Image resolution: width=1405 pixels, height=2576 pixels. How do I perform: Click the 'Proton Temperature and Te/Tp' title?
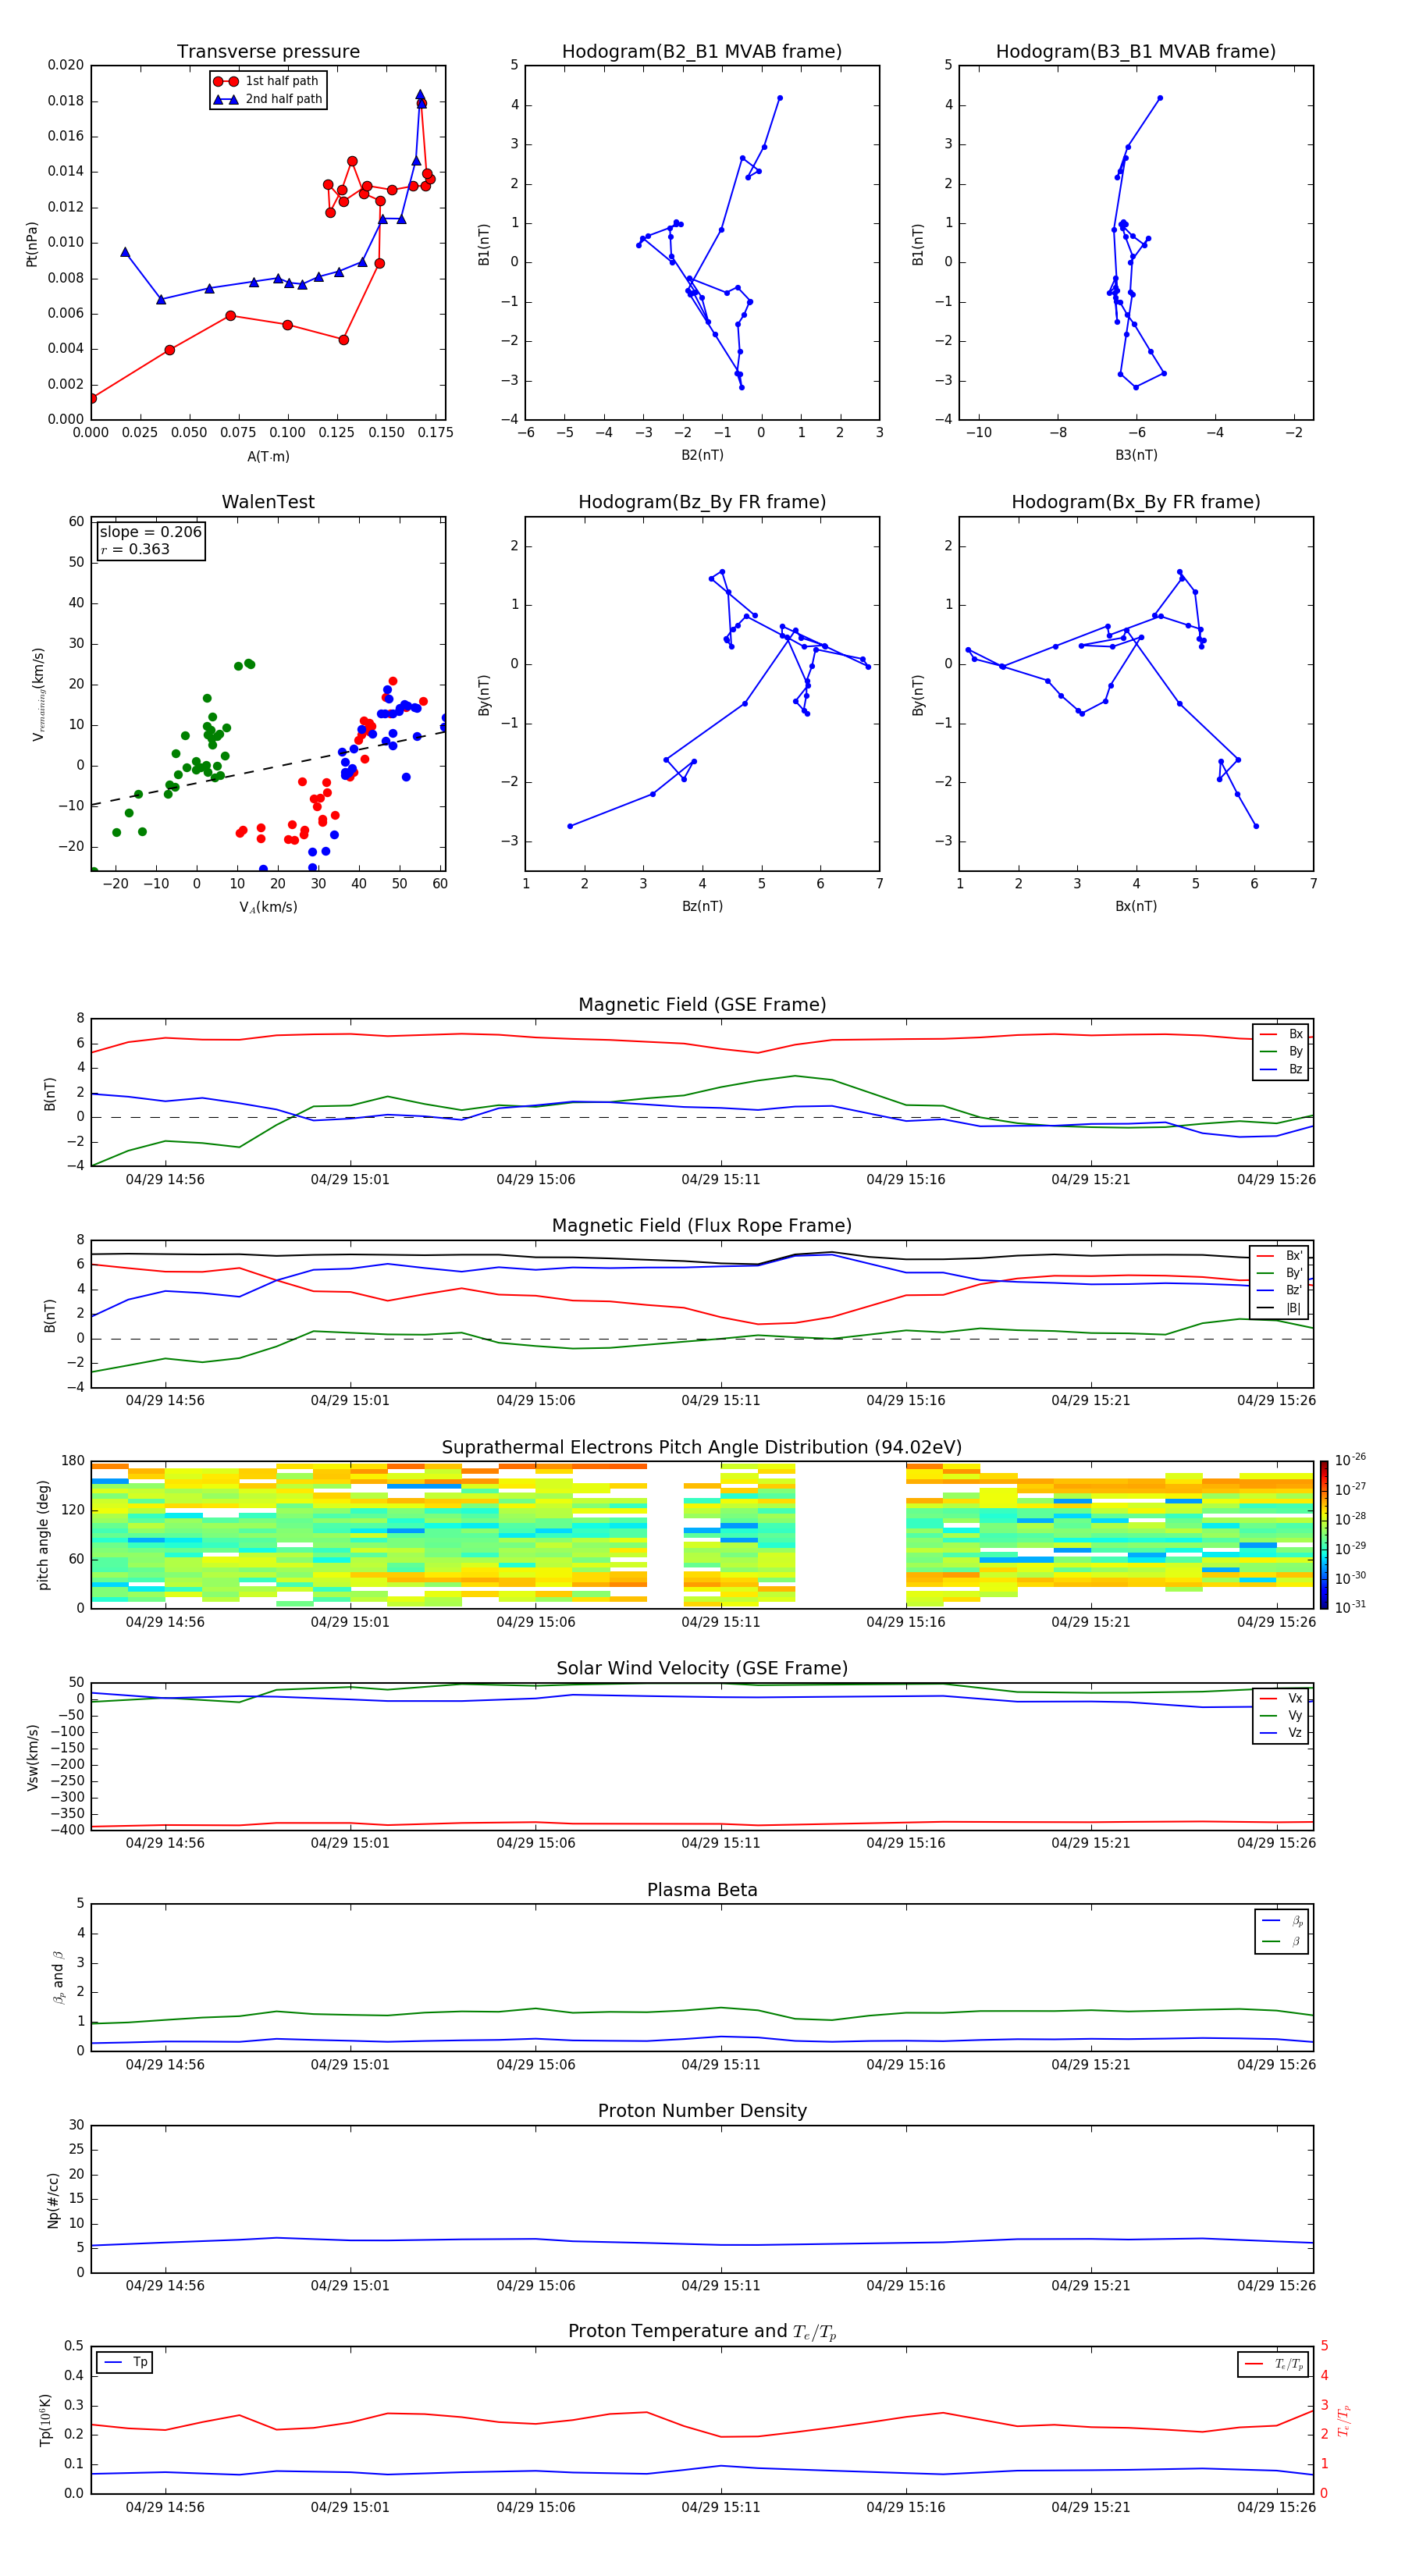[702, 2332]
